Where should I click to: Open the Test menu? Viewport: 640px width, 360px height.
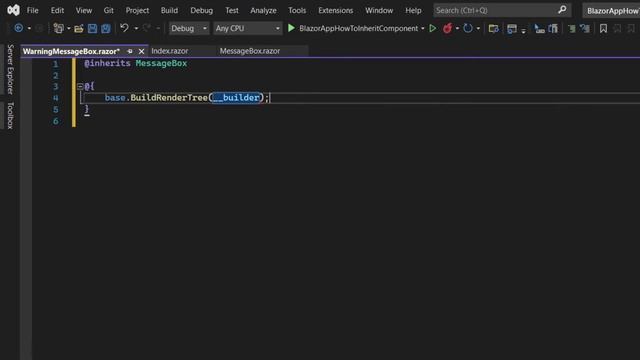[x=232, y=10]
